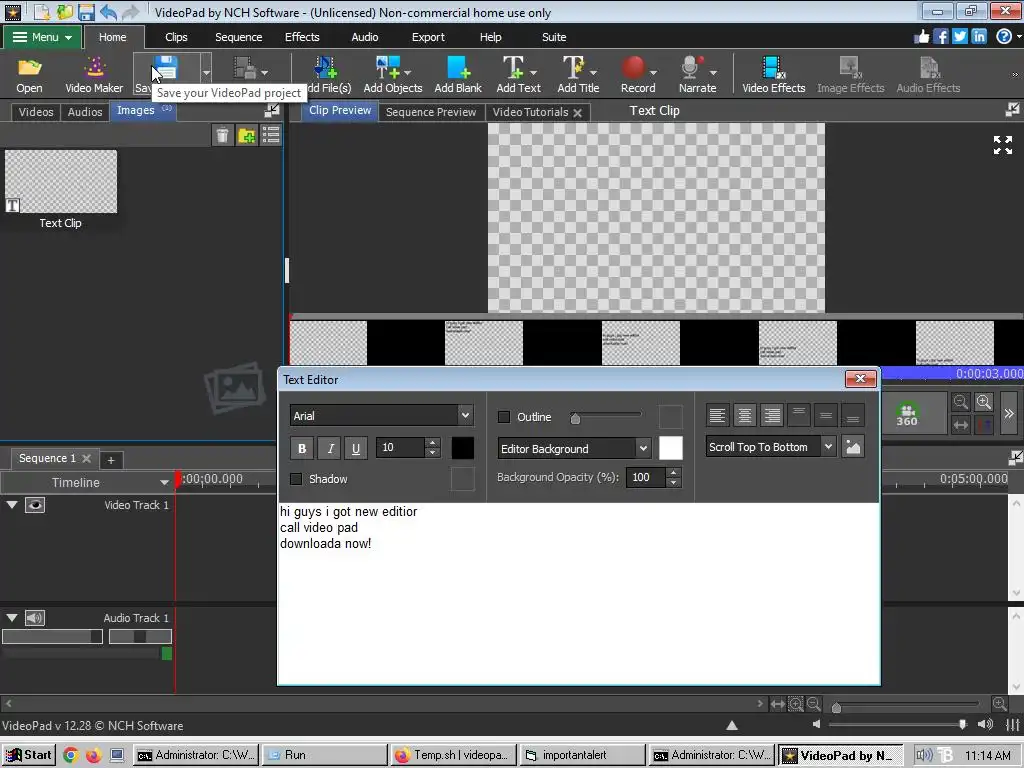Click the LinkedIn share icon

click(x=978, y=37)
